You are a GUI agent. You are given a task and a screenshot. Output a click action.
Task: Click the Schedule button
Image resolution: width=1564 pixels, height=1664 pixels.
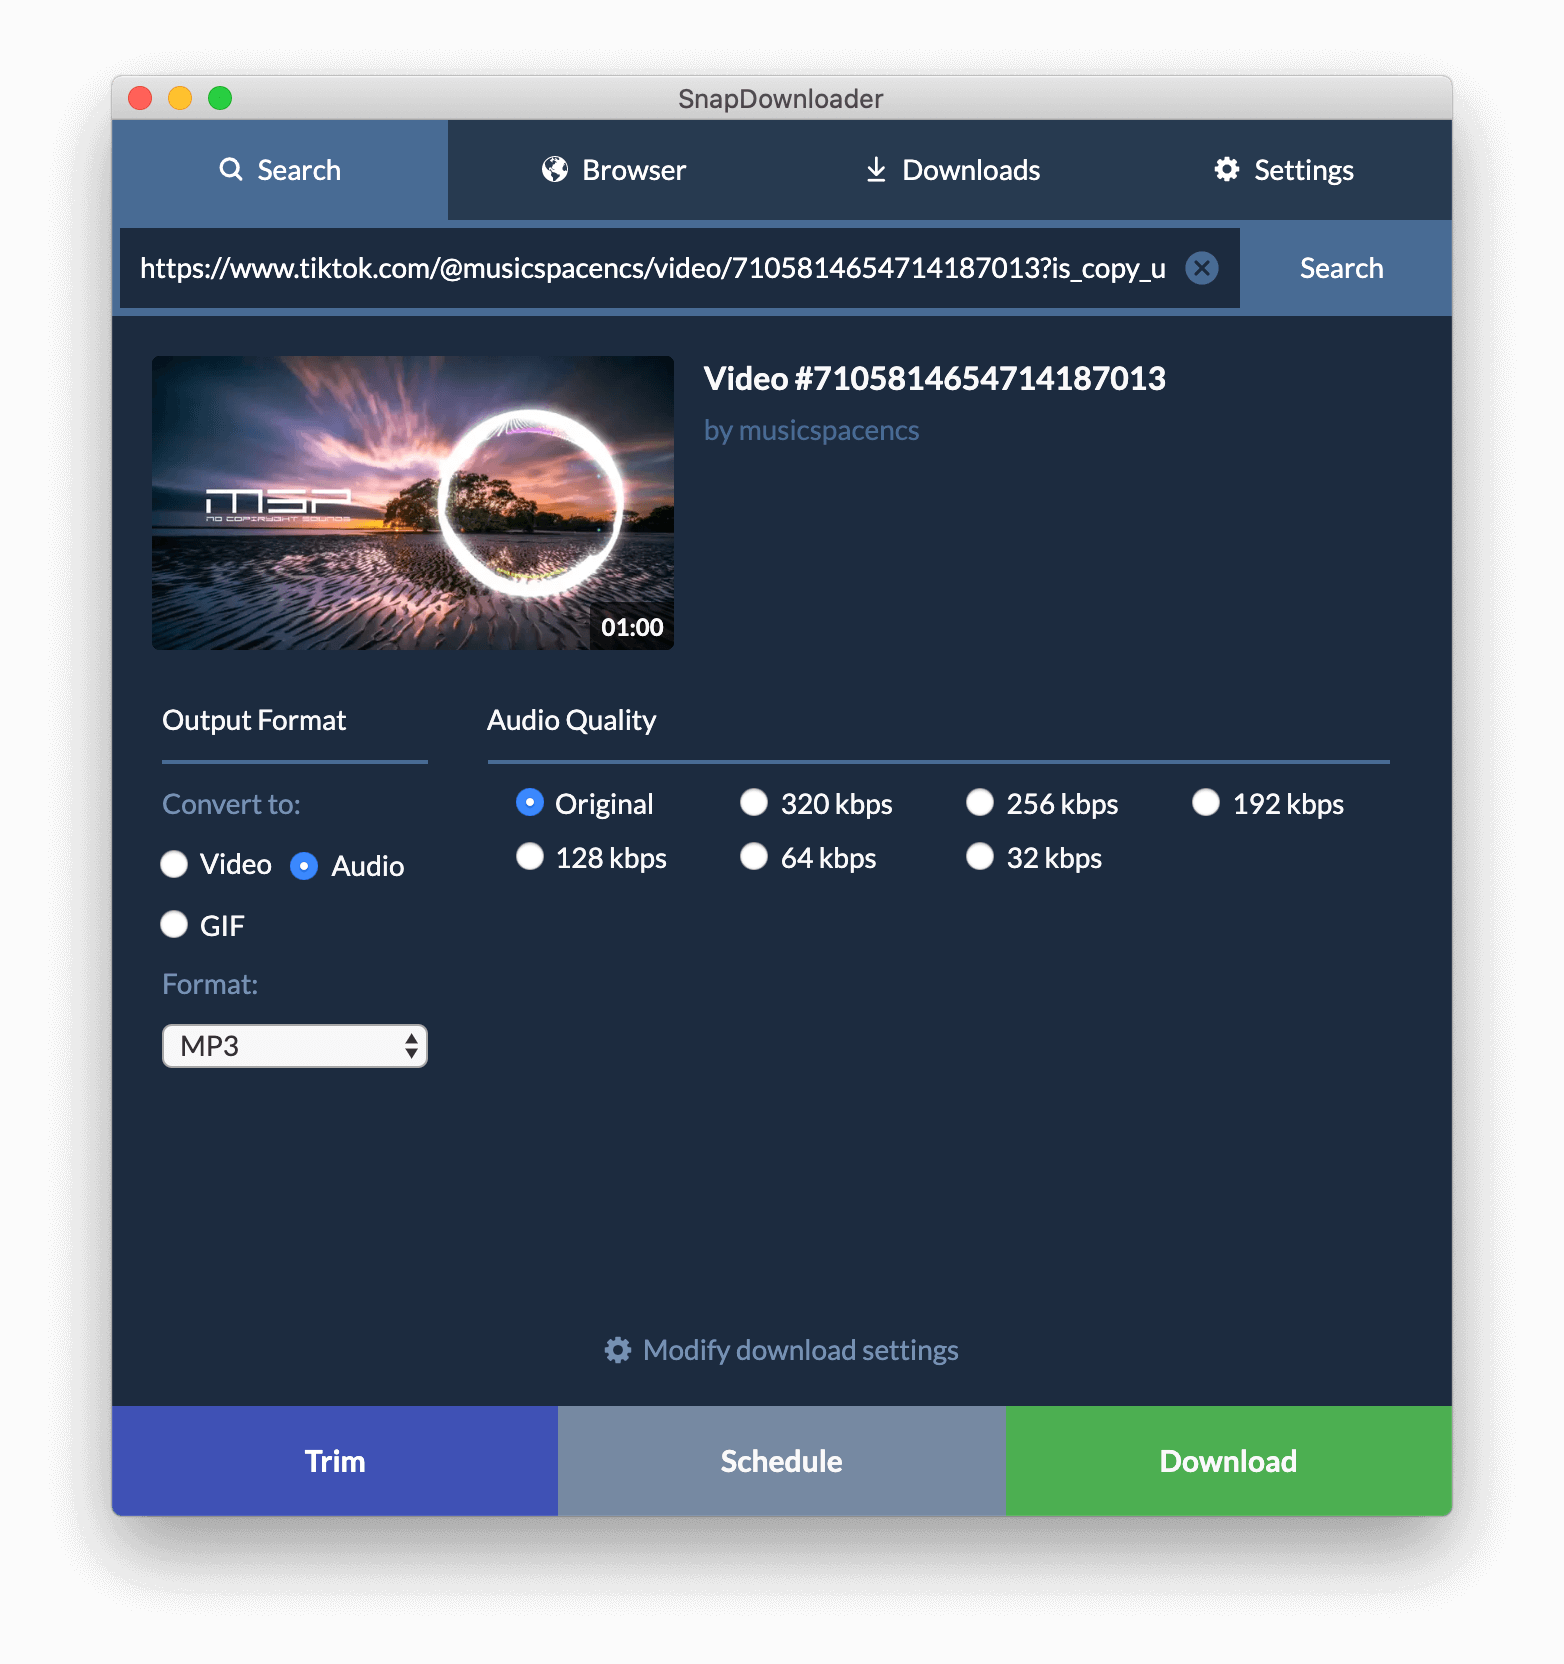[x=782, y=1461]
